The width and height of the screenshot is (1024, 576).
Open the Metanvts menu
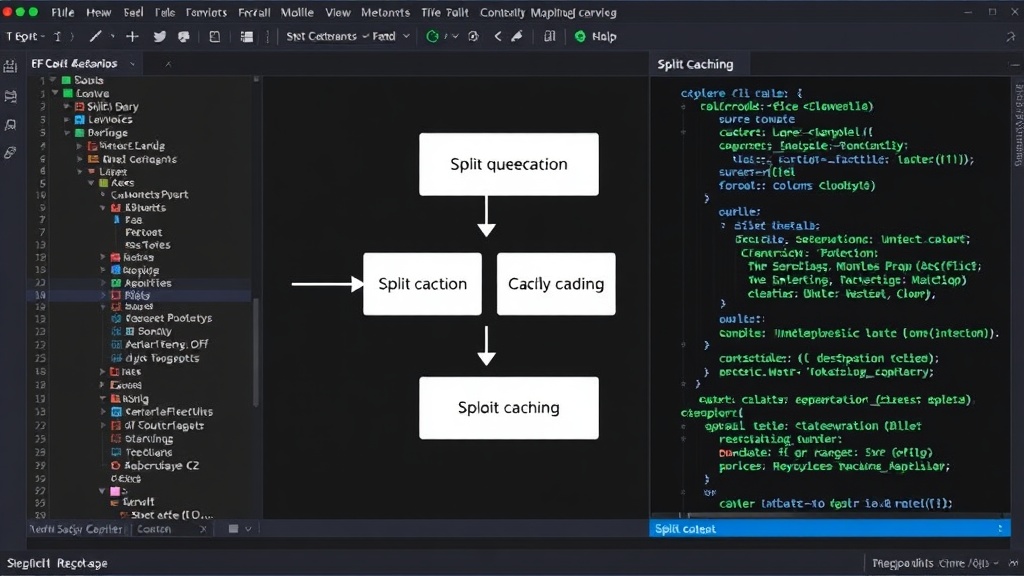385,12
